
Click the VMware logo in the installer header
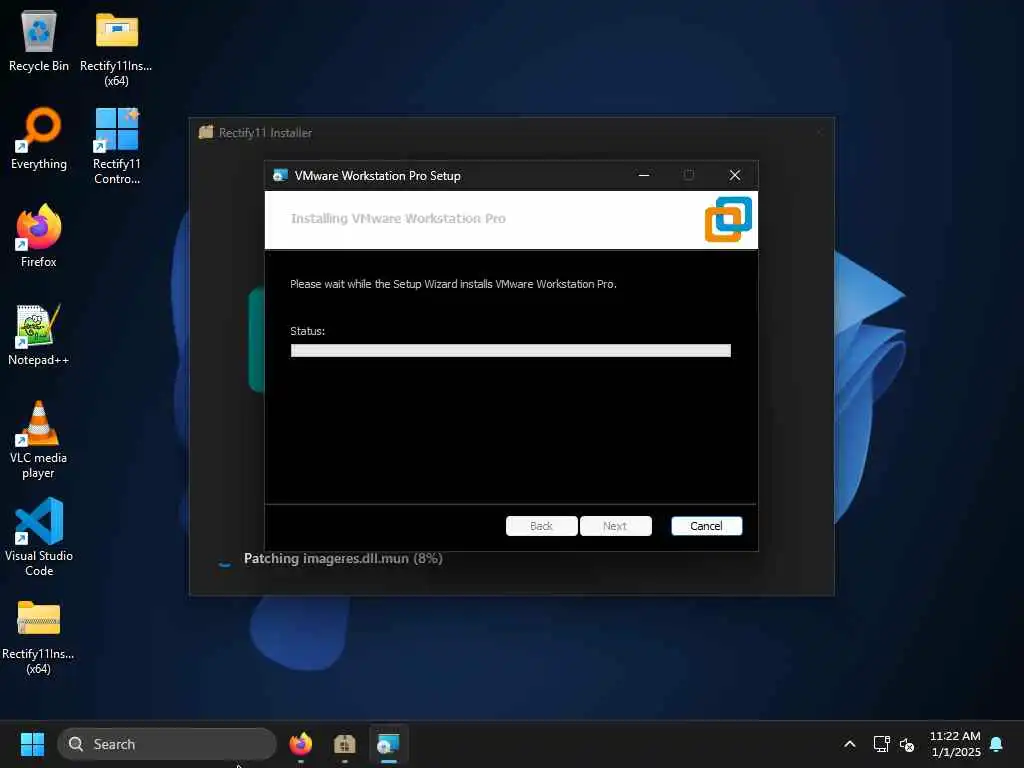728,219
